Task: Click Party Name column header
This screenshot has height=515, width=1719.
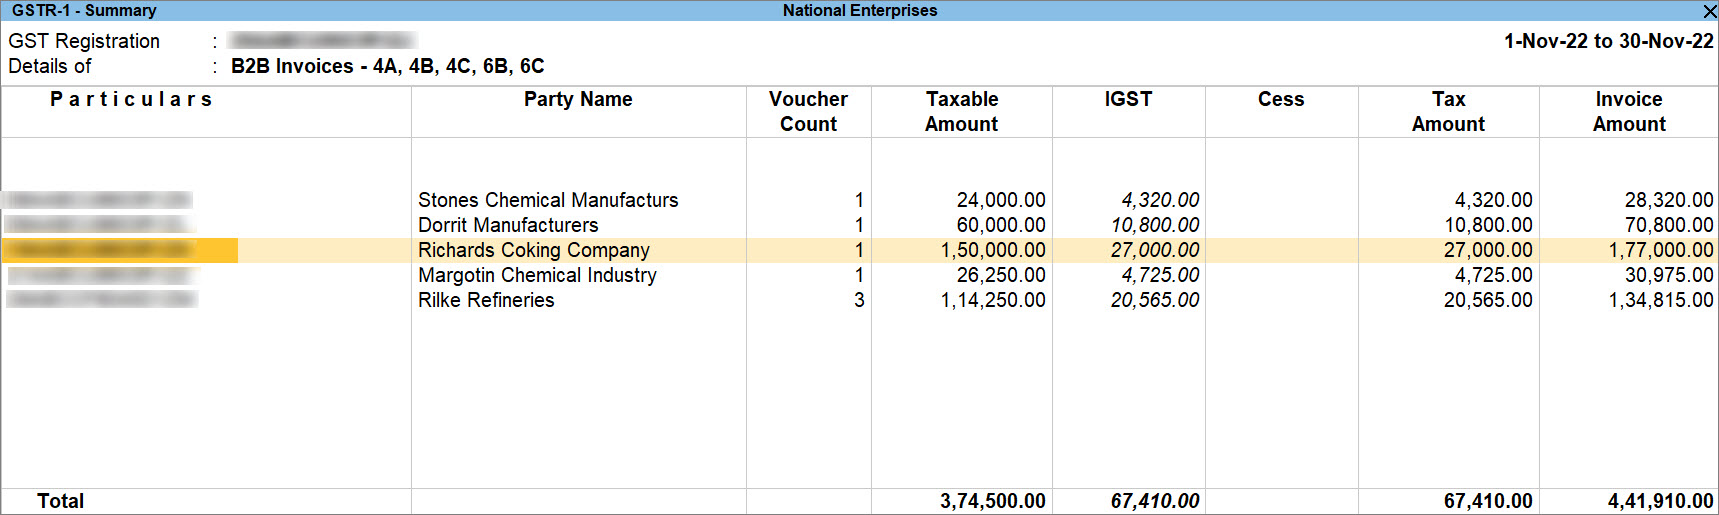Action: tap(578, 99)
